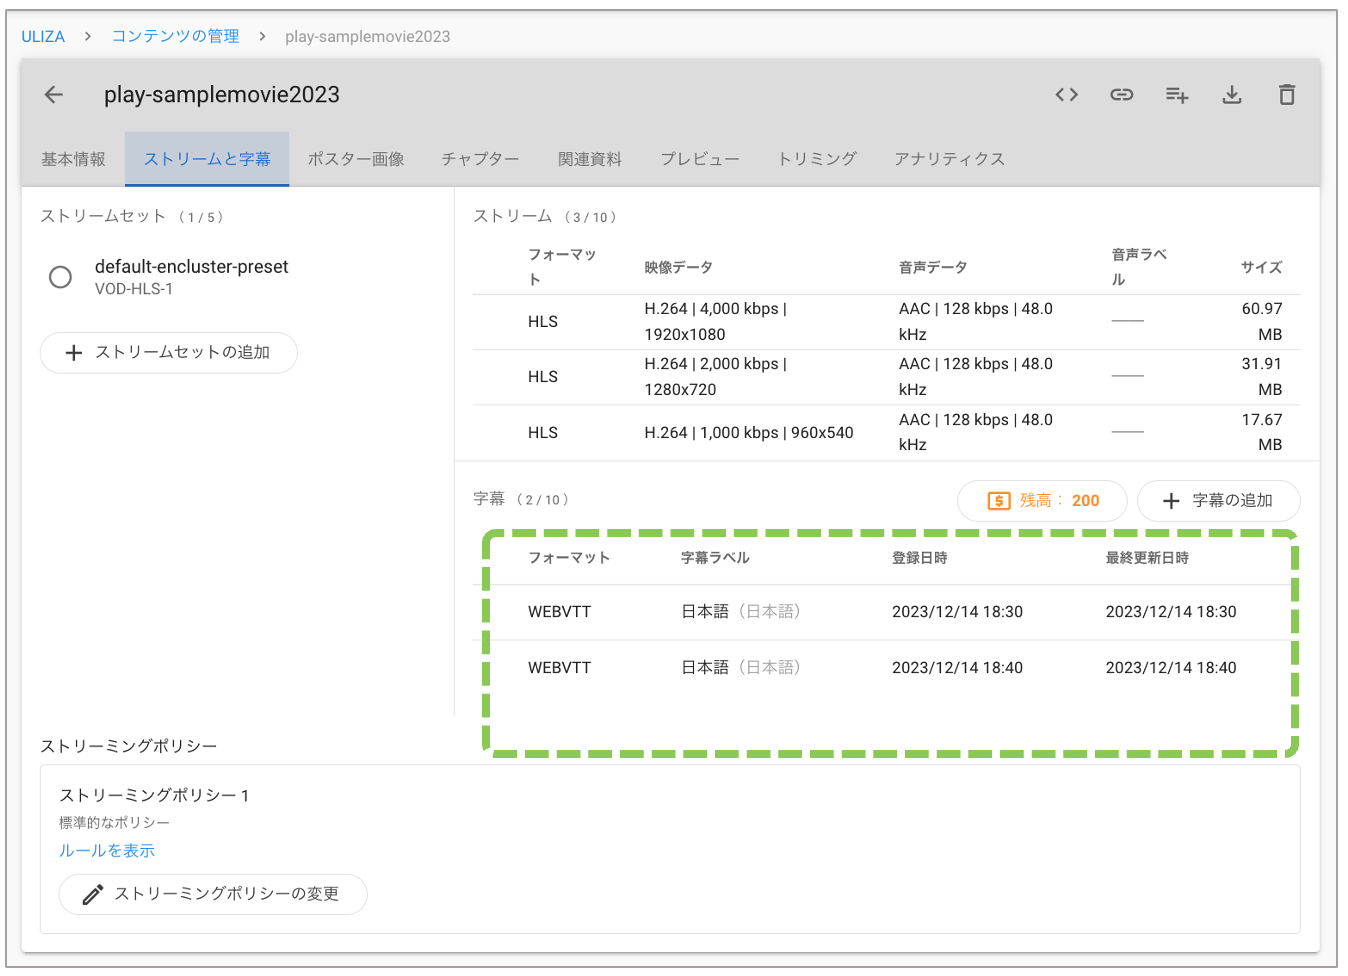Open the 関連資料 tab
The width and height of the screenshot is (1348, 976).
click(590, 159)
